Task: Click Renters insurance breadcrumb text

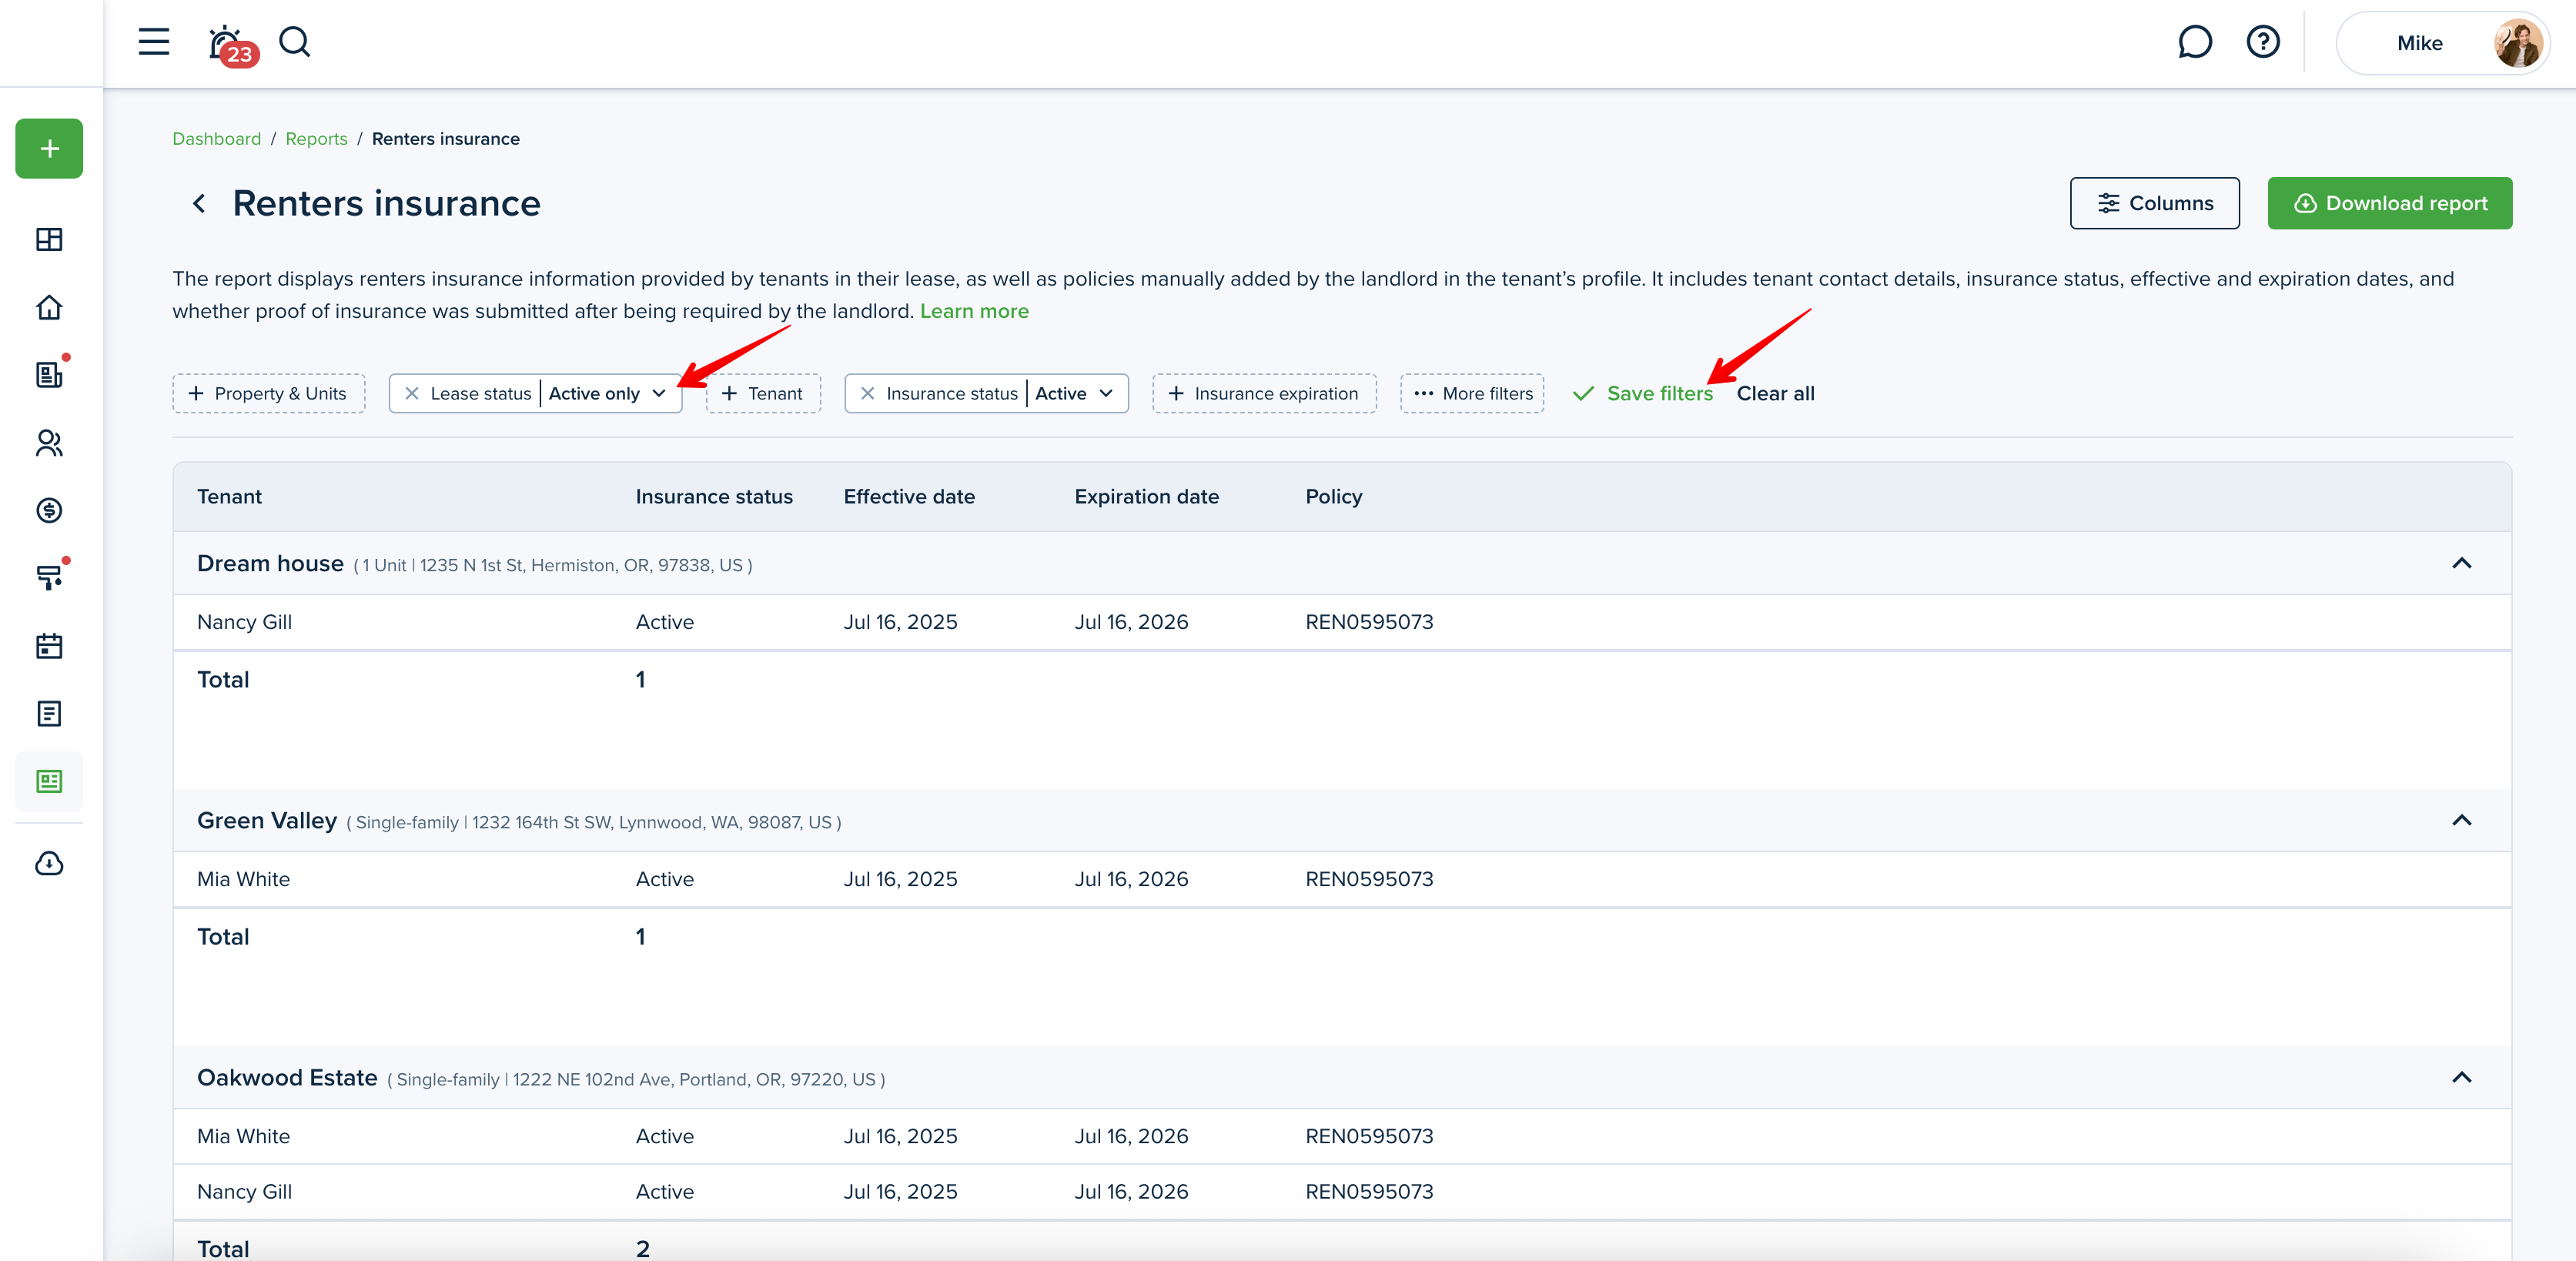Action: pos(446,139)
